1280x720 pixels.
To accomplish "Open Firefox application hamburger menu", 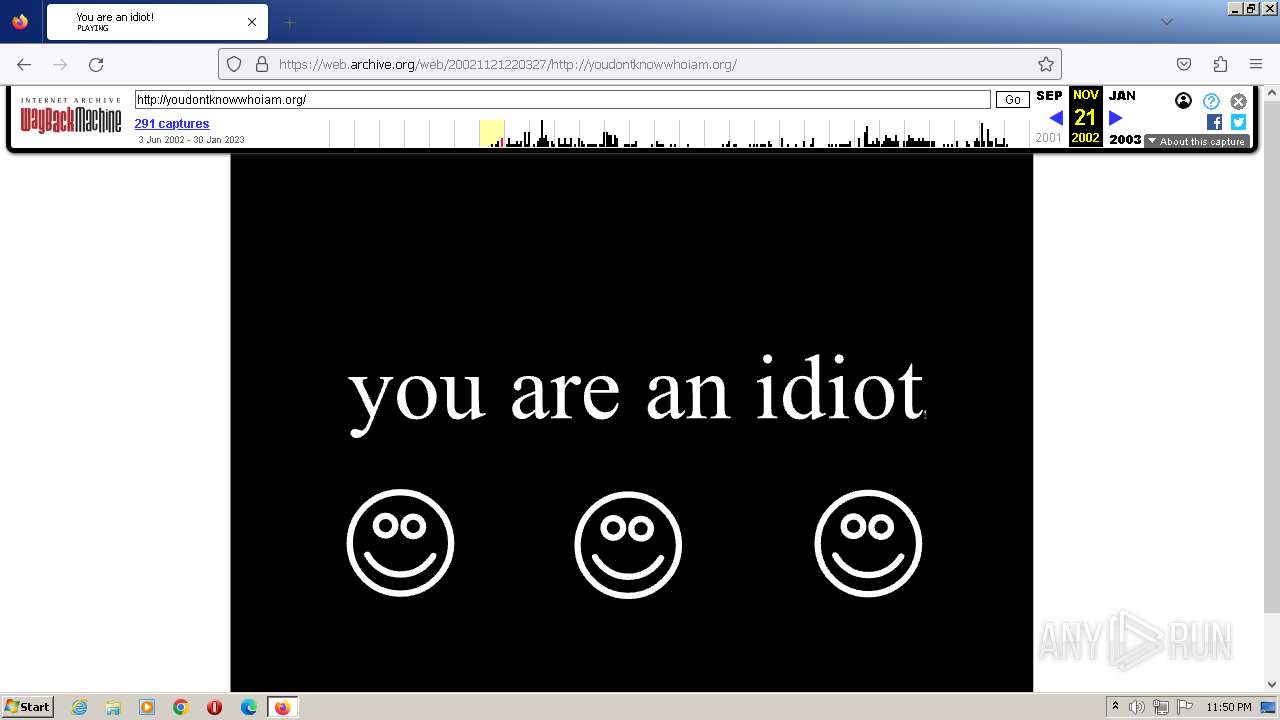I will point(1256,64).
